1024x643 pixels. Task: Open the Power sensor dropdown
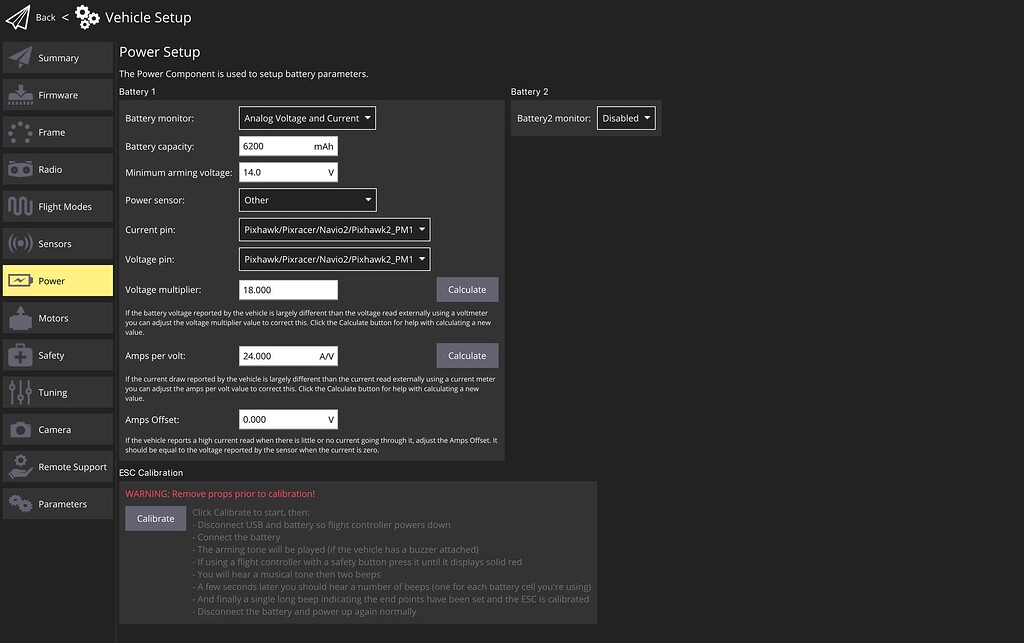point(307,200)
